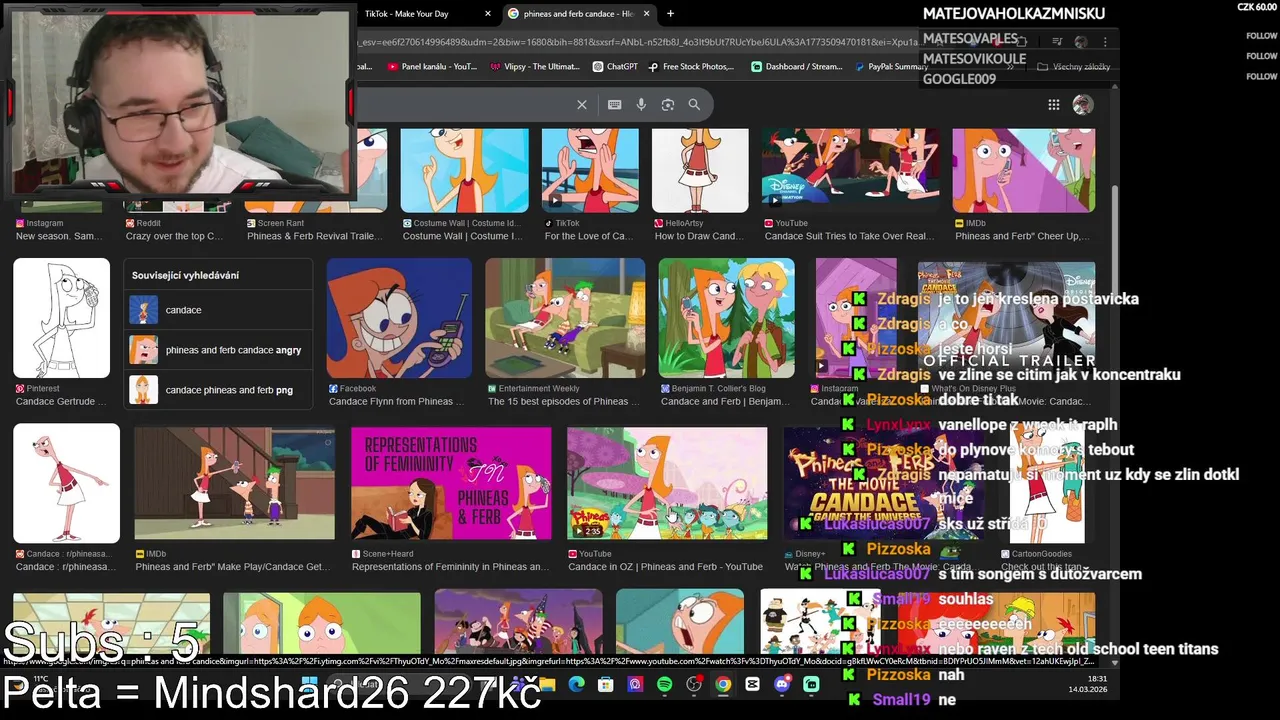This screenshot has height=720, width=1280.
Task: Open OBS Studio from the taskbar
Action: coord(694,685)
